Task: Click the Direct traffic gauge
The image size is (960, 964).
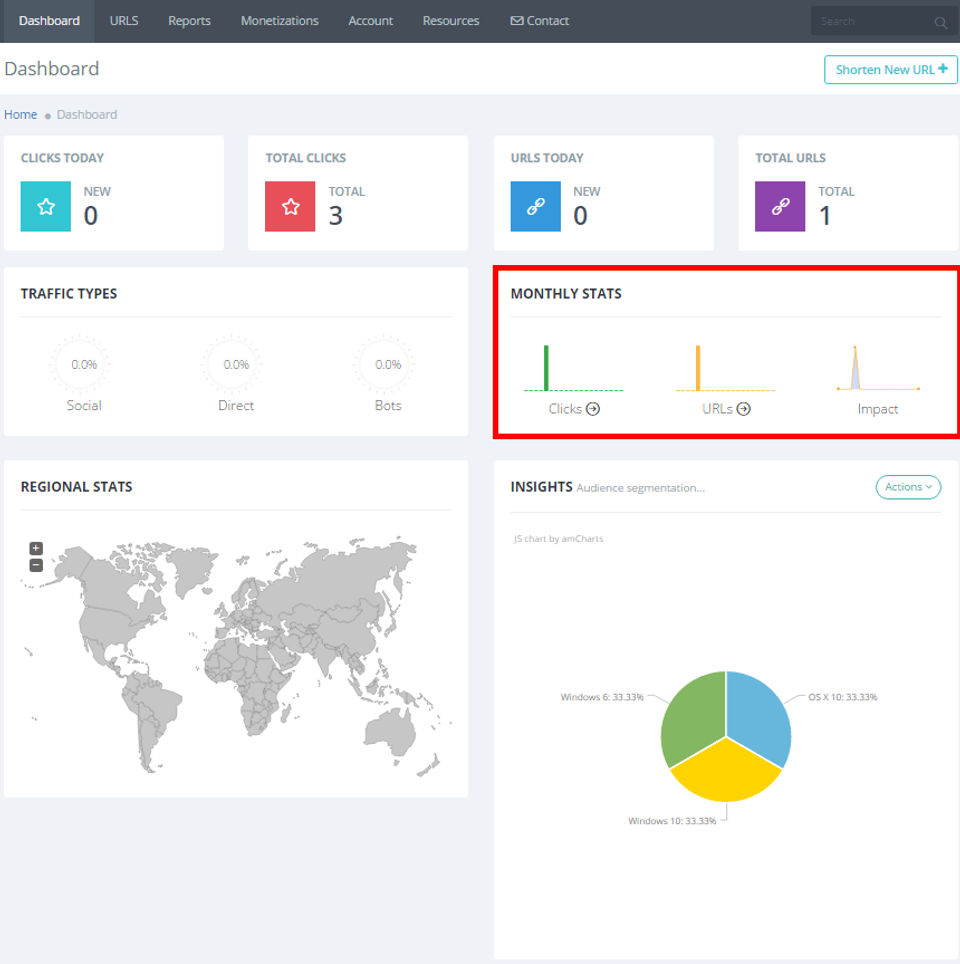Action: coord(232,364)
